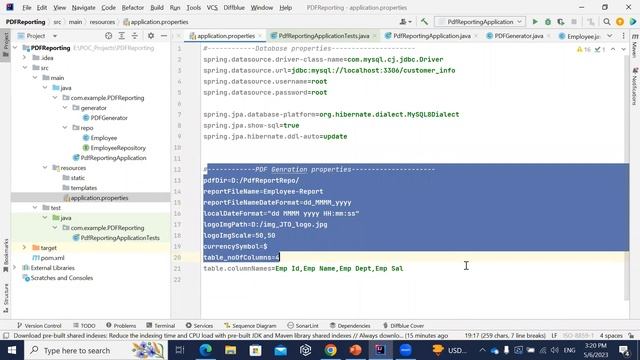The width and height of the screenshot is (640, 360).
Task: Open Version Control tool window
Action: click(39, 326)
